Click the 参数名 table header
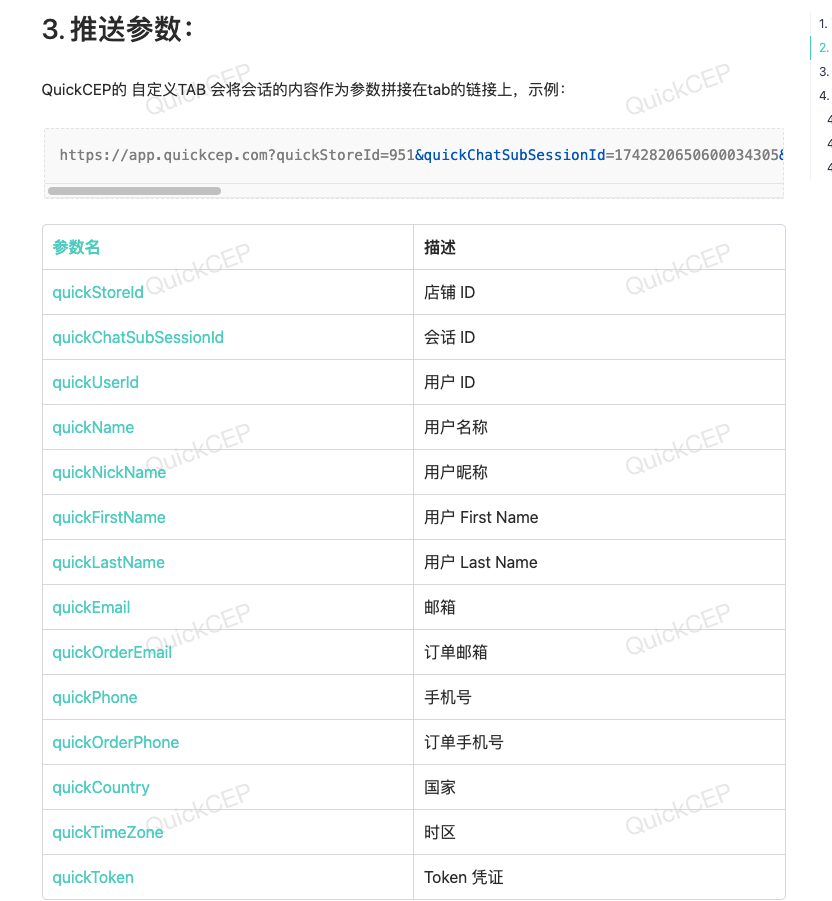The width and height of the screenshot is (832, 901). click(x=76, y=247)
